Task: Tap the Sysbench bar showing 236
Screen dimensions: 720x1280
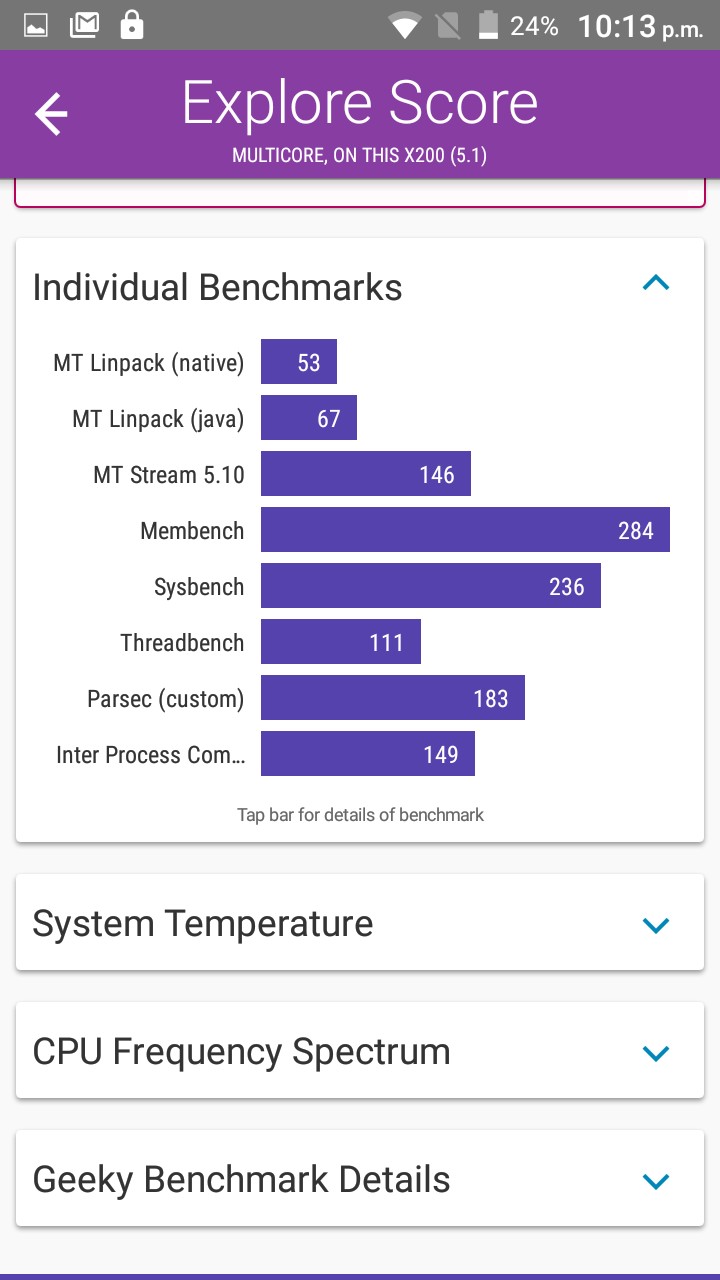Action: tap(430, 586)
